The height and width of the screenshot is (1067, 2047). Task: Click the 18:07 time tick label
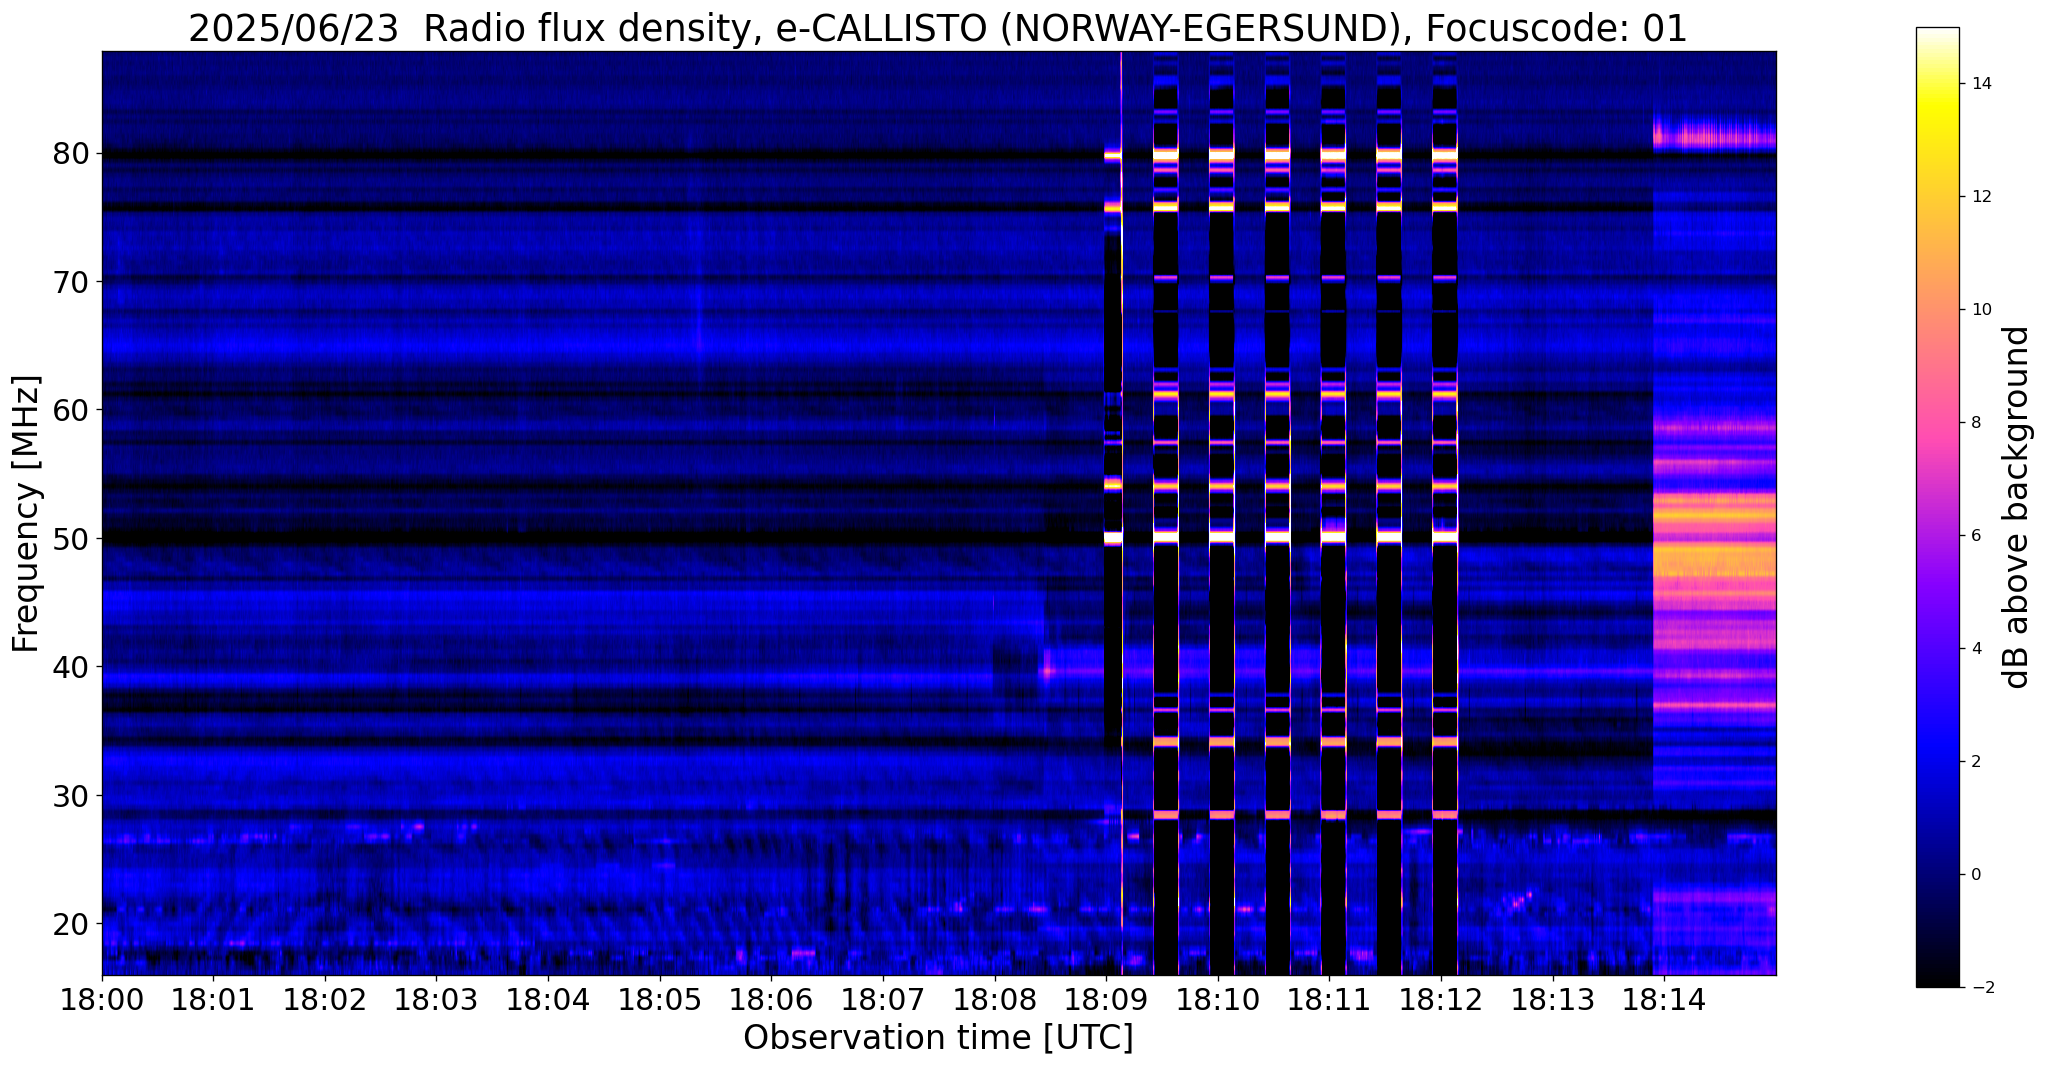(883, 999)
